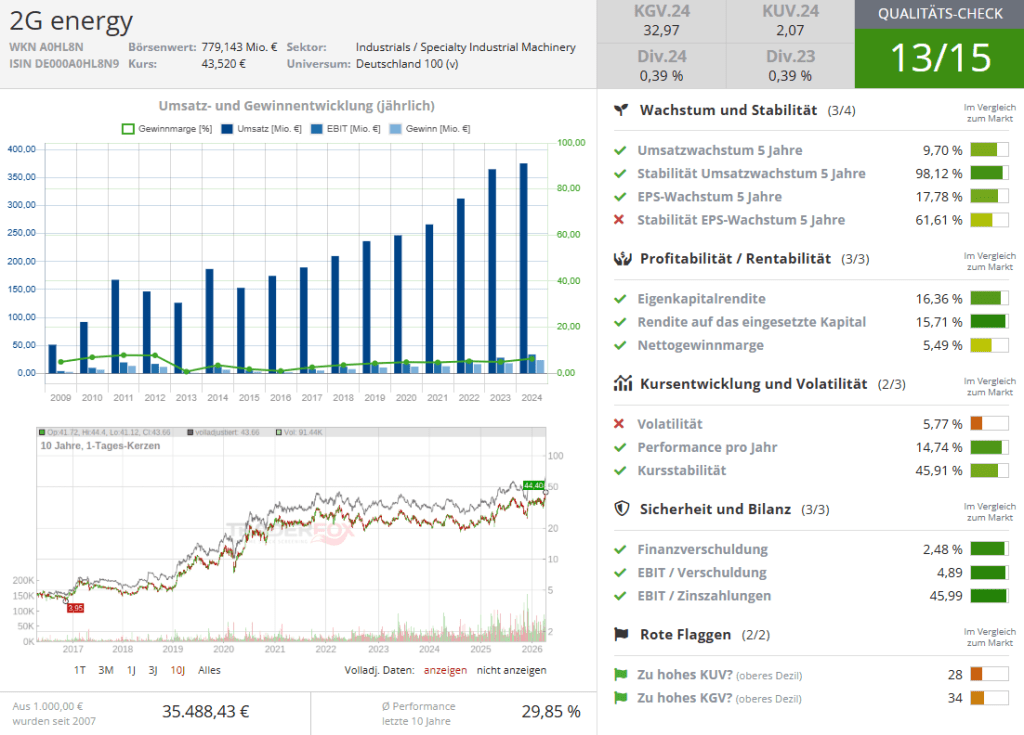Click the red X next to Volatilität
Screen dimensions: 1024x735
(620, 424)
